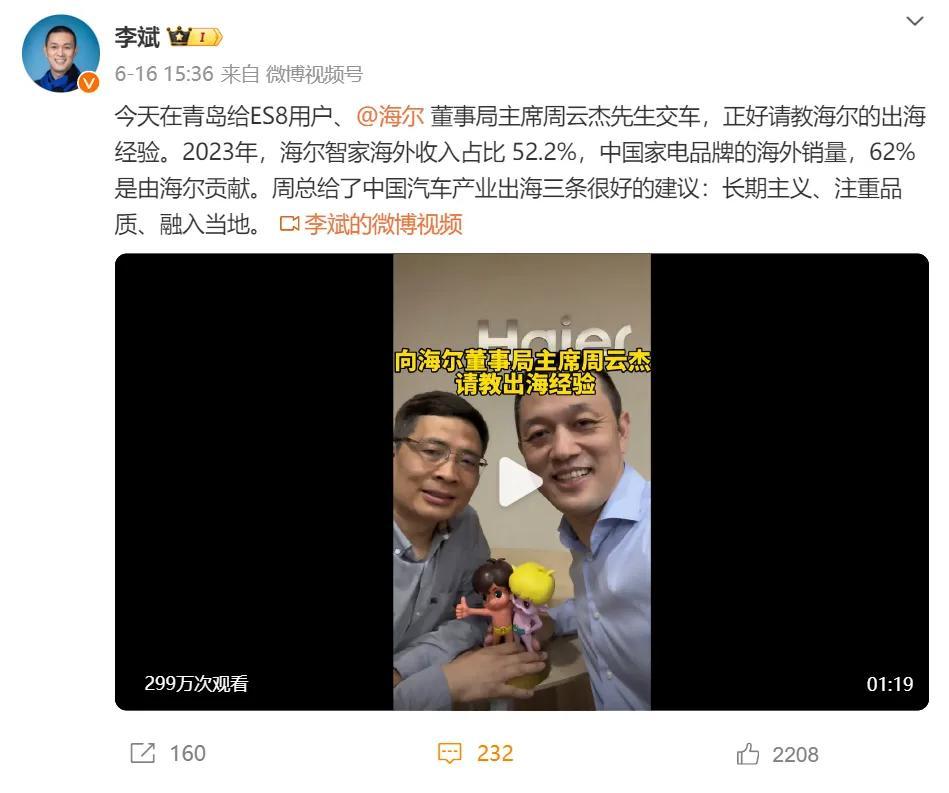The height and width of the screenshot is (793, 949).
Task: Click the video camera icon beside 李斌的微博视频
Action: click(289, 224)
